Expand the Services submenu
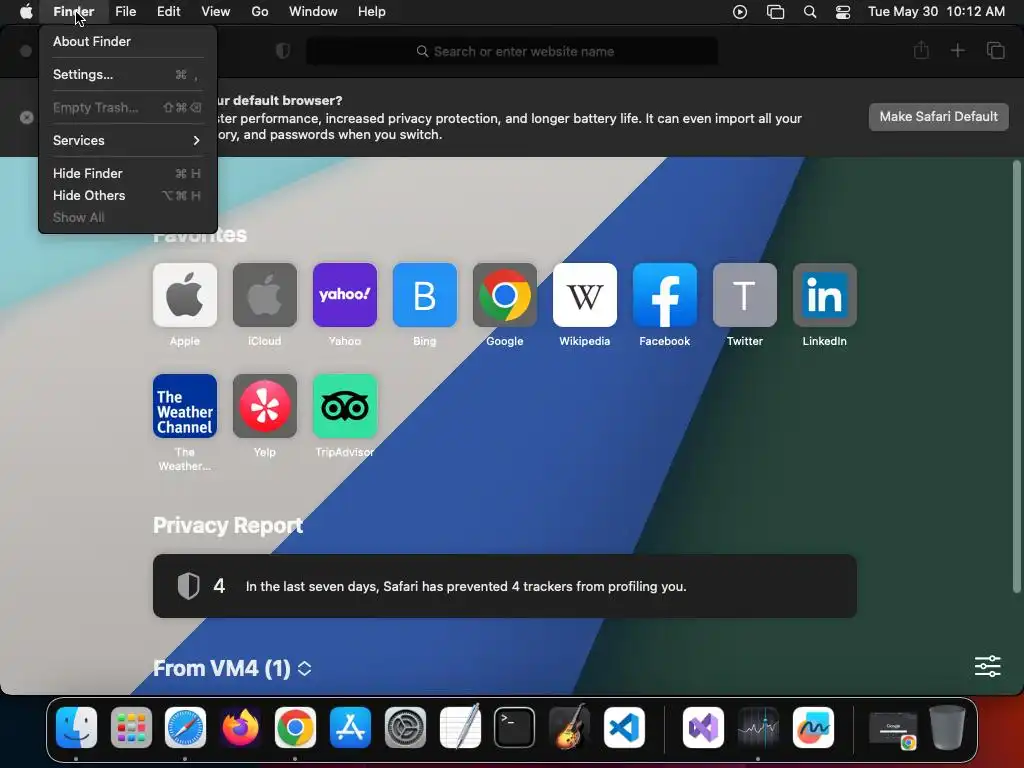 point(127,140)
